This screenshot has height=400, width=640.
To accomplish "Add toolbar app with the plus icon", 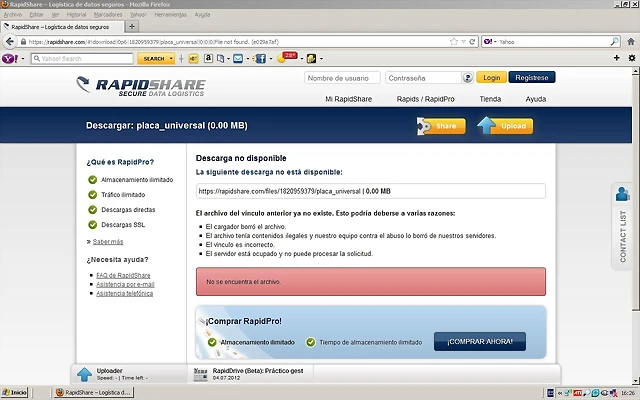I will [617, 58].
